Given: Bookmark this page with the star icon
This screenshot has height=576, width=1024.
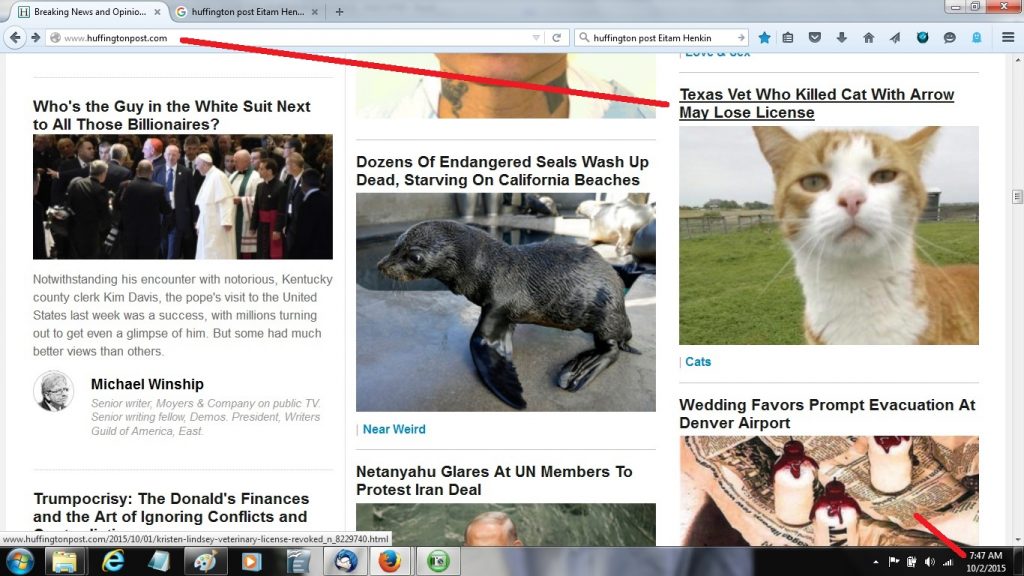Looking at the screenshot, I should [x=764, y=38].
